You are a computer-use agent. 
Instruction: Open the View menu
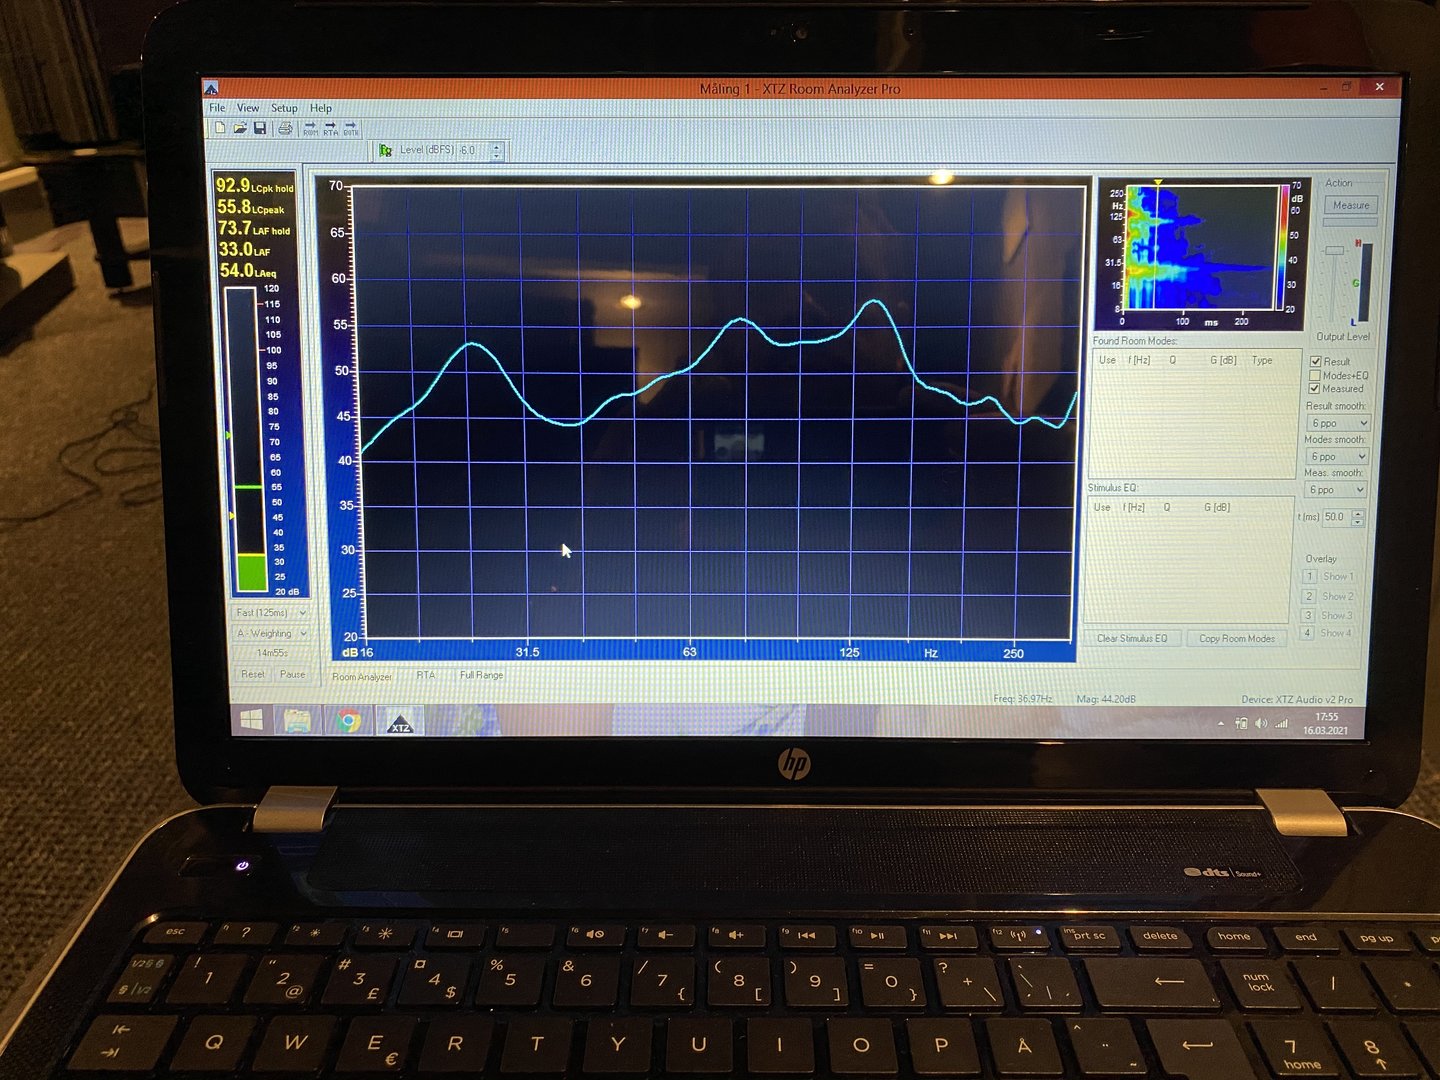pos(248,108)
